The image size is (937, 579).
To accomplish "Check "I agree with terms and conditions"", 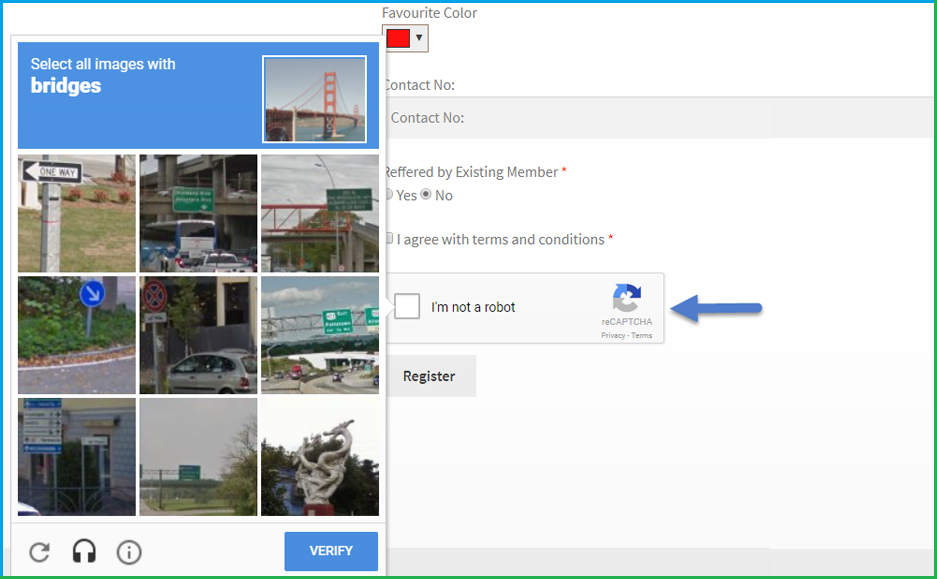I will coord(389,239).
